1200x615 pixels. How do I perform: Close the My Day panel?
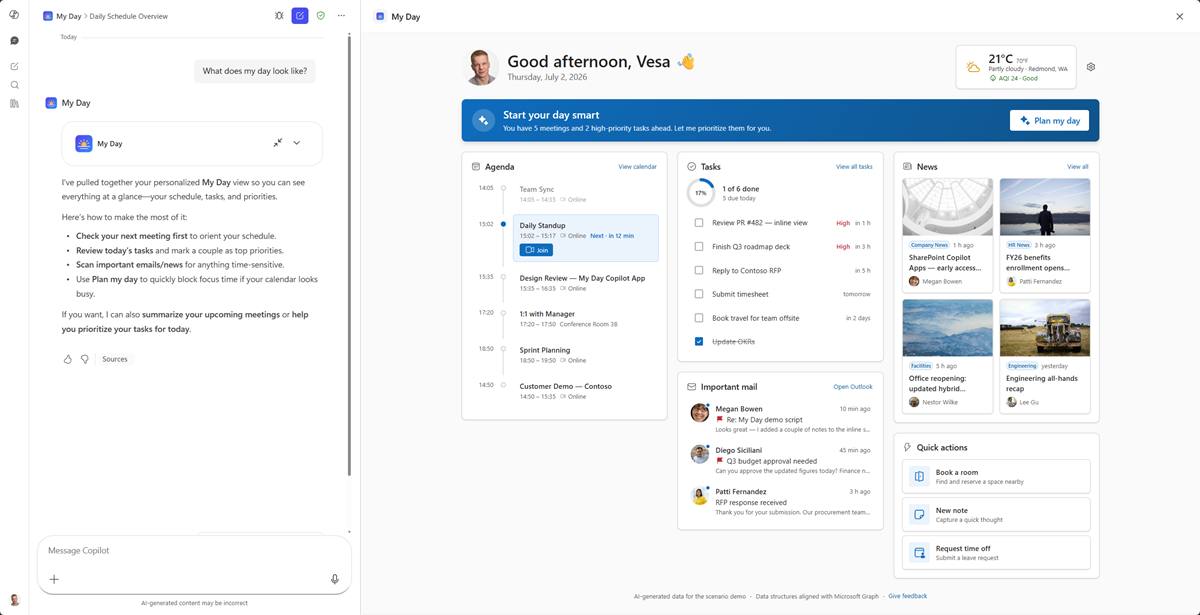point(1180,16)
